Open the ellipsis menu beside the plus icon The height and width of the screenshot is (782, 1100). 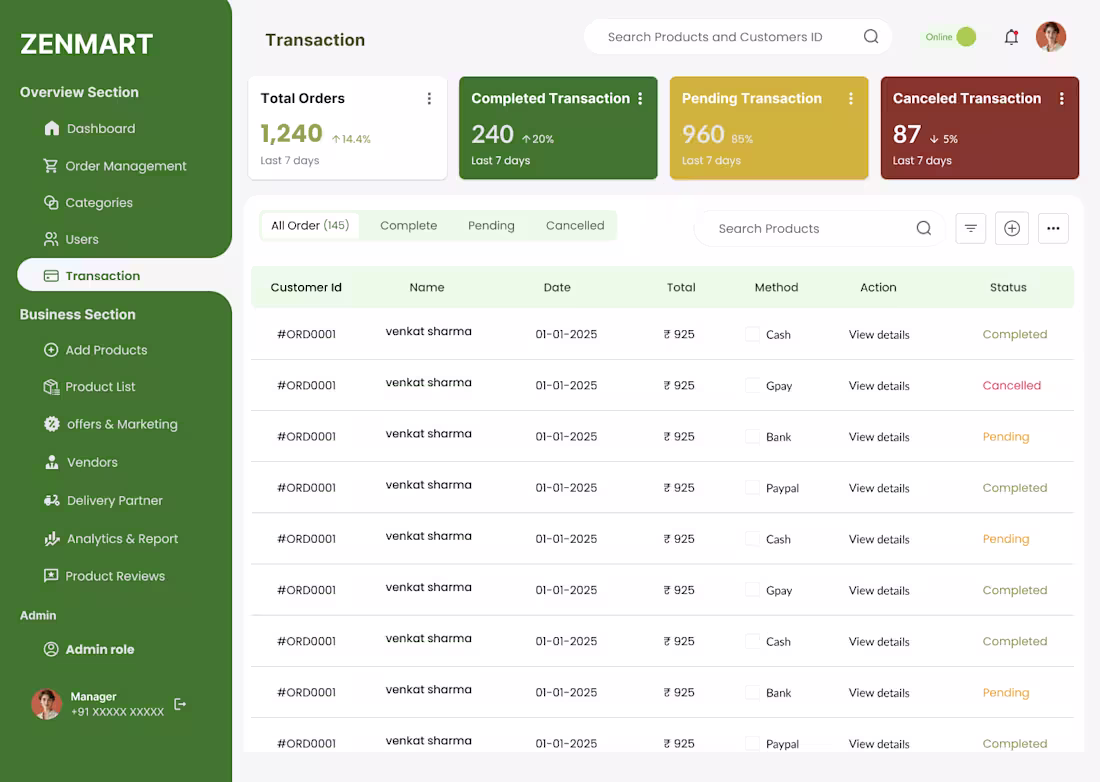1053,228
